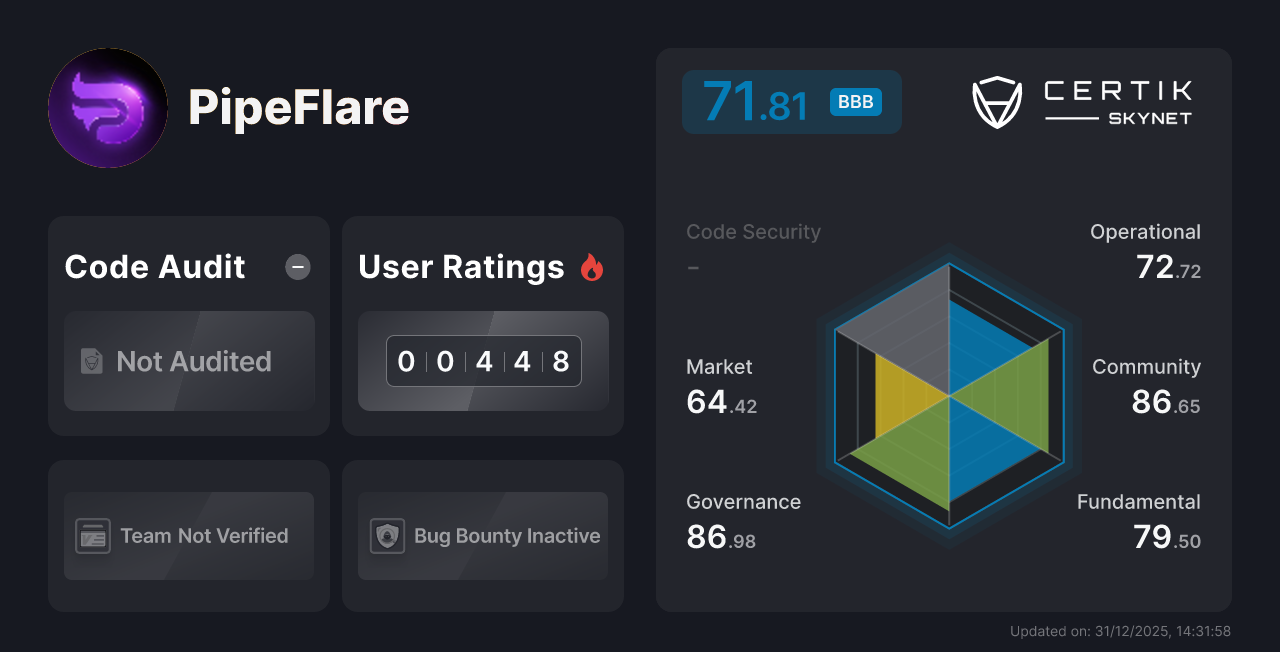Open the CertiK Skynet shield logo
1280x652 pixels.
[x=996, y=100]
